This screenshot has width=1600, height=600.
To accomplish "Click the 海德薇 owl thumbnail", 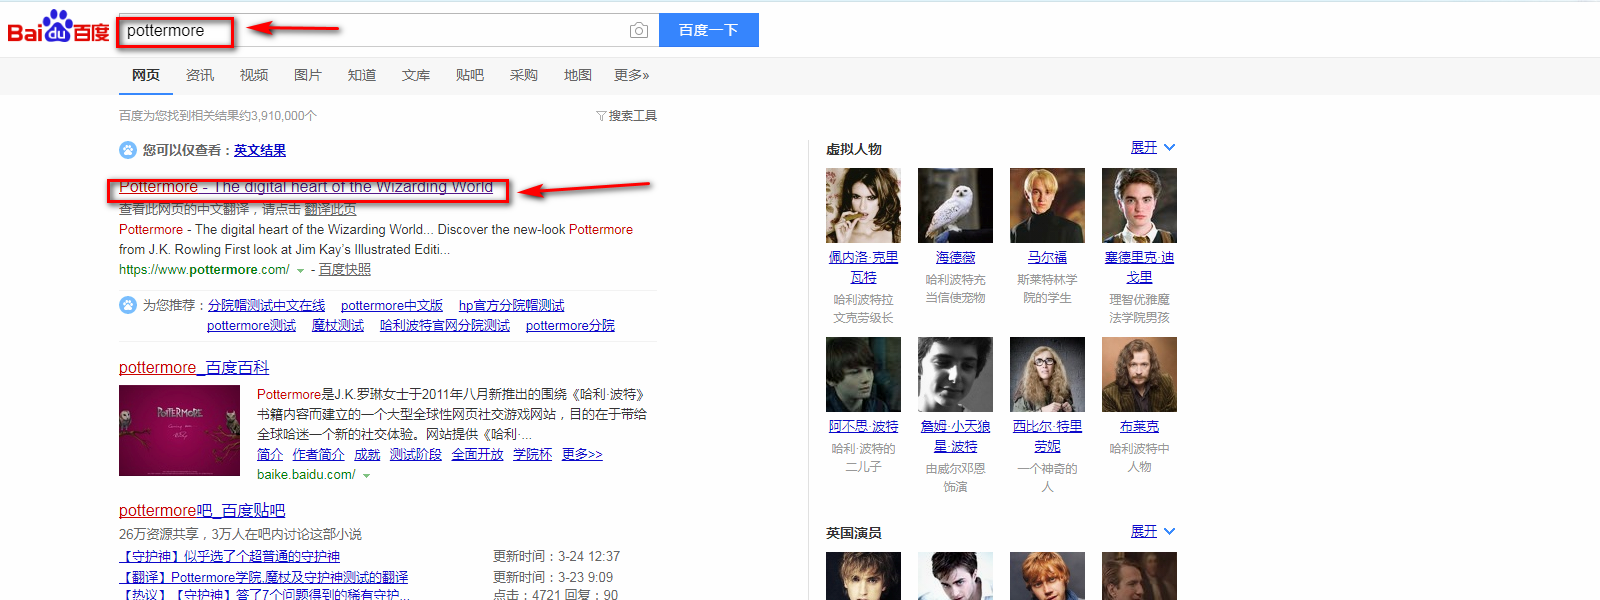I will (x=955, y=205).
